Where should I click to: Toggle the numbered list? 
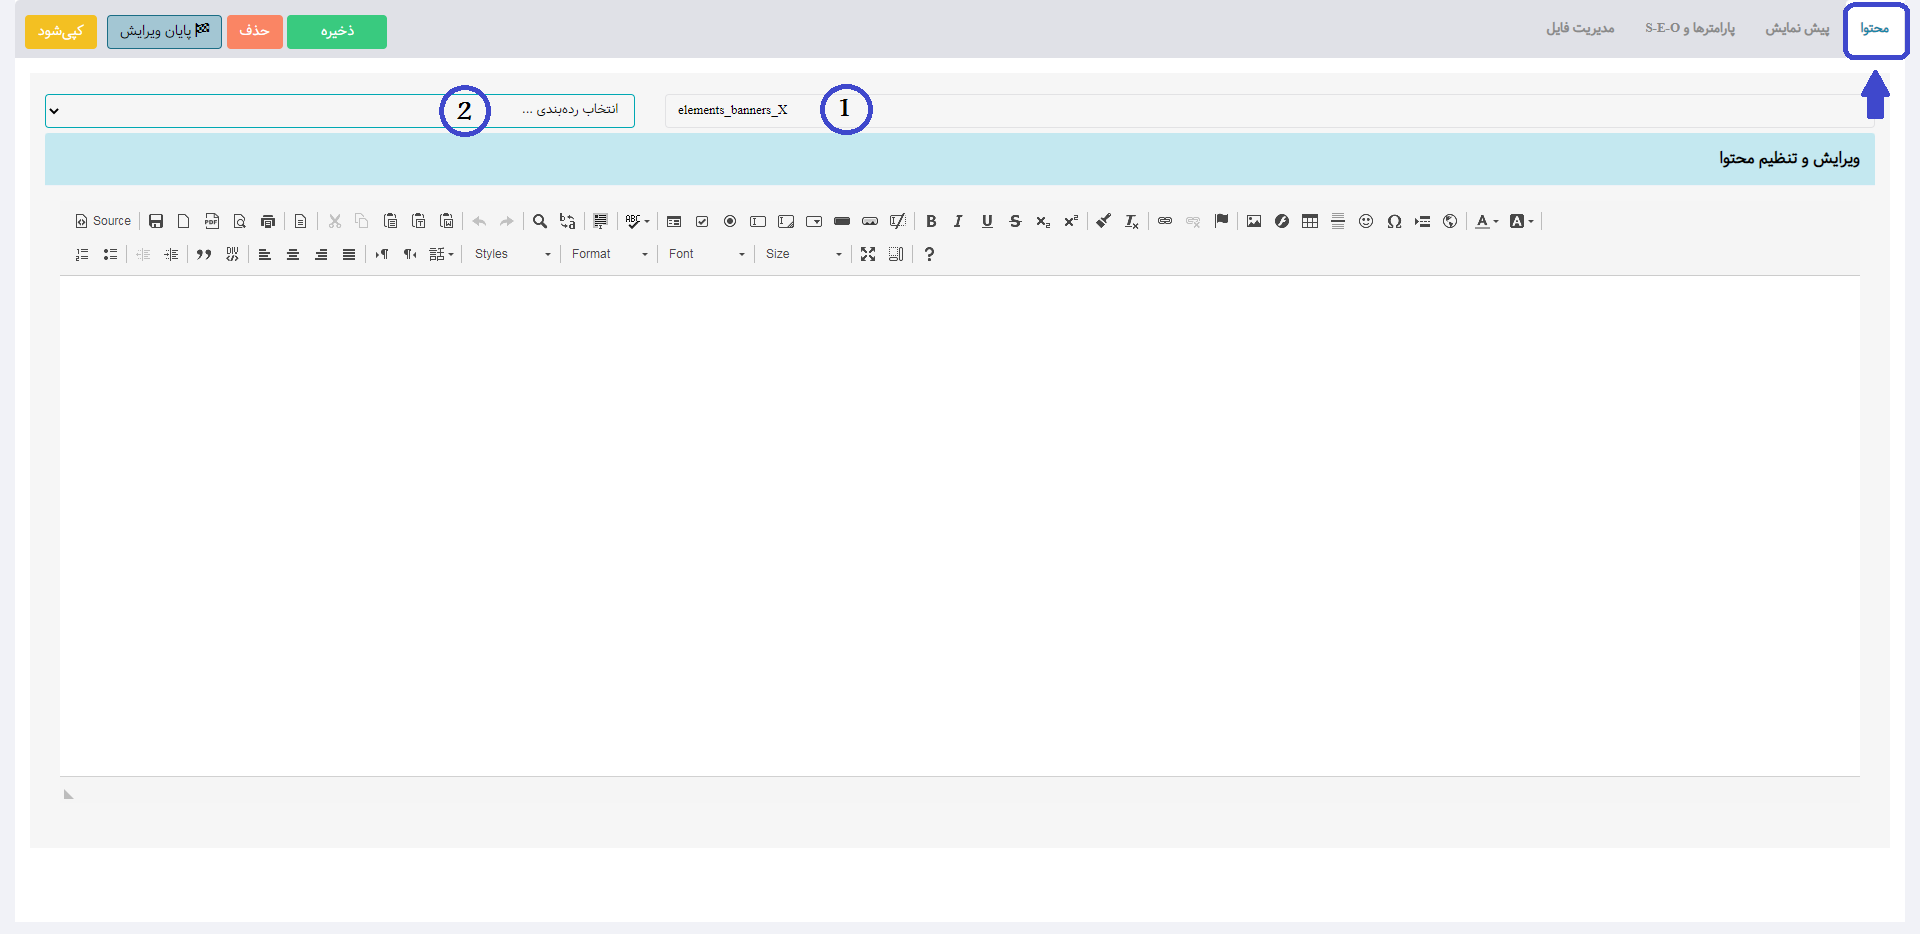click(x=82, y=254)
